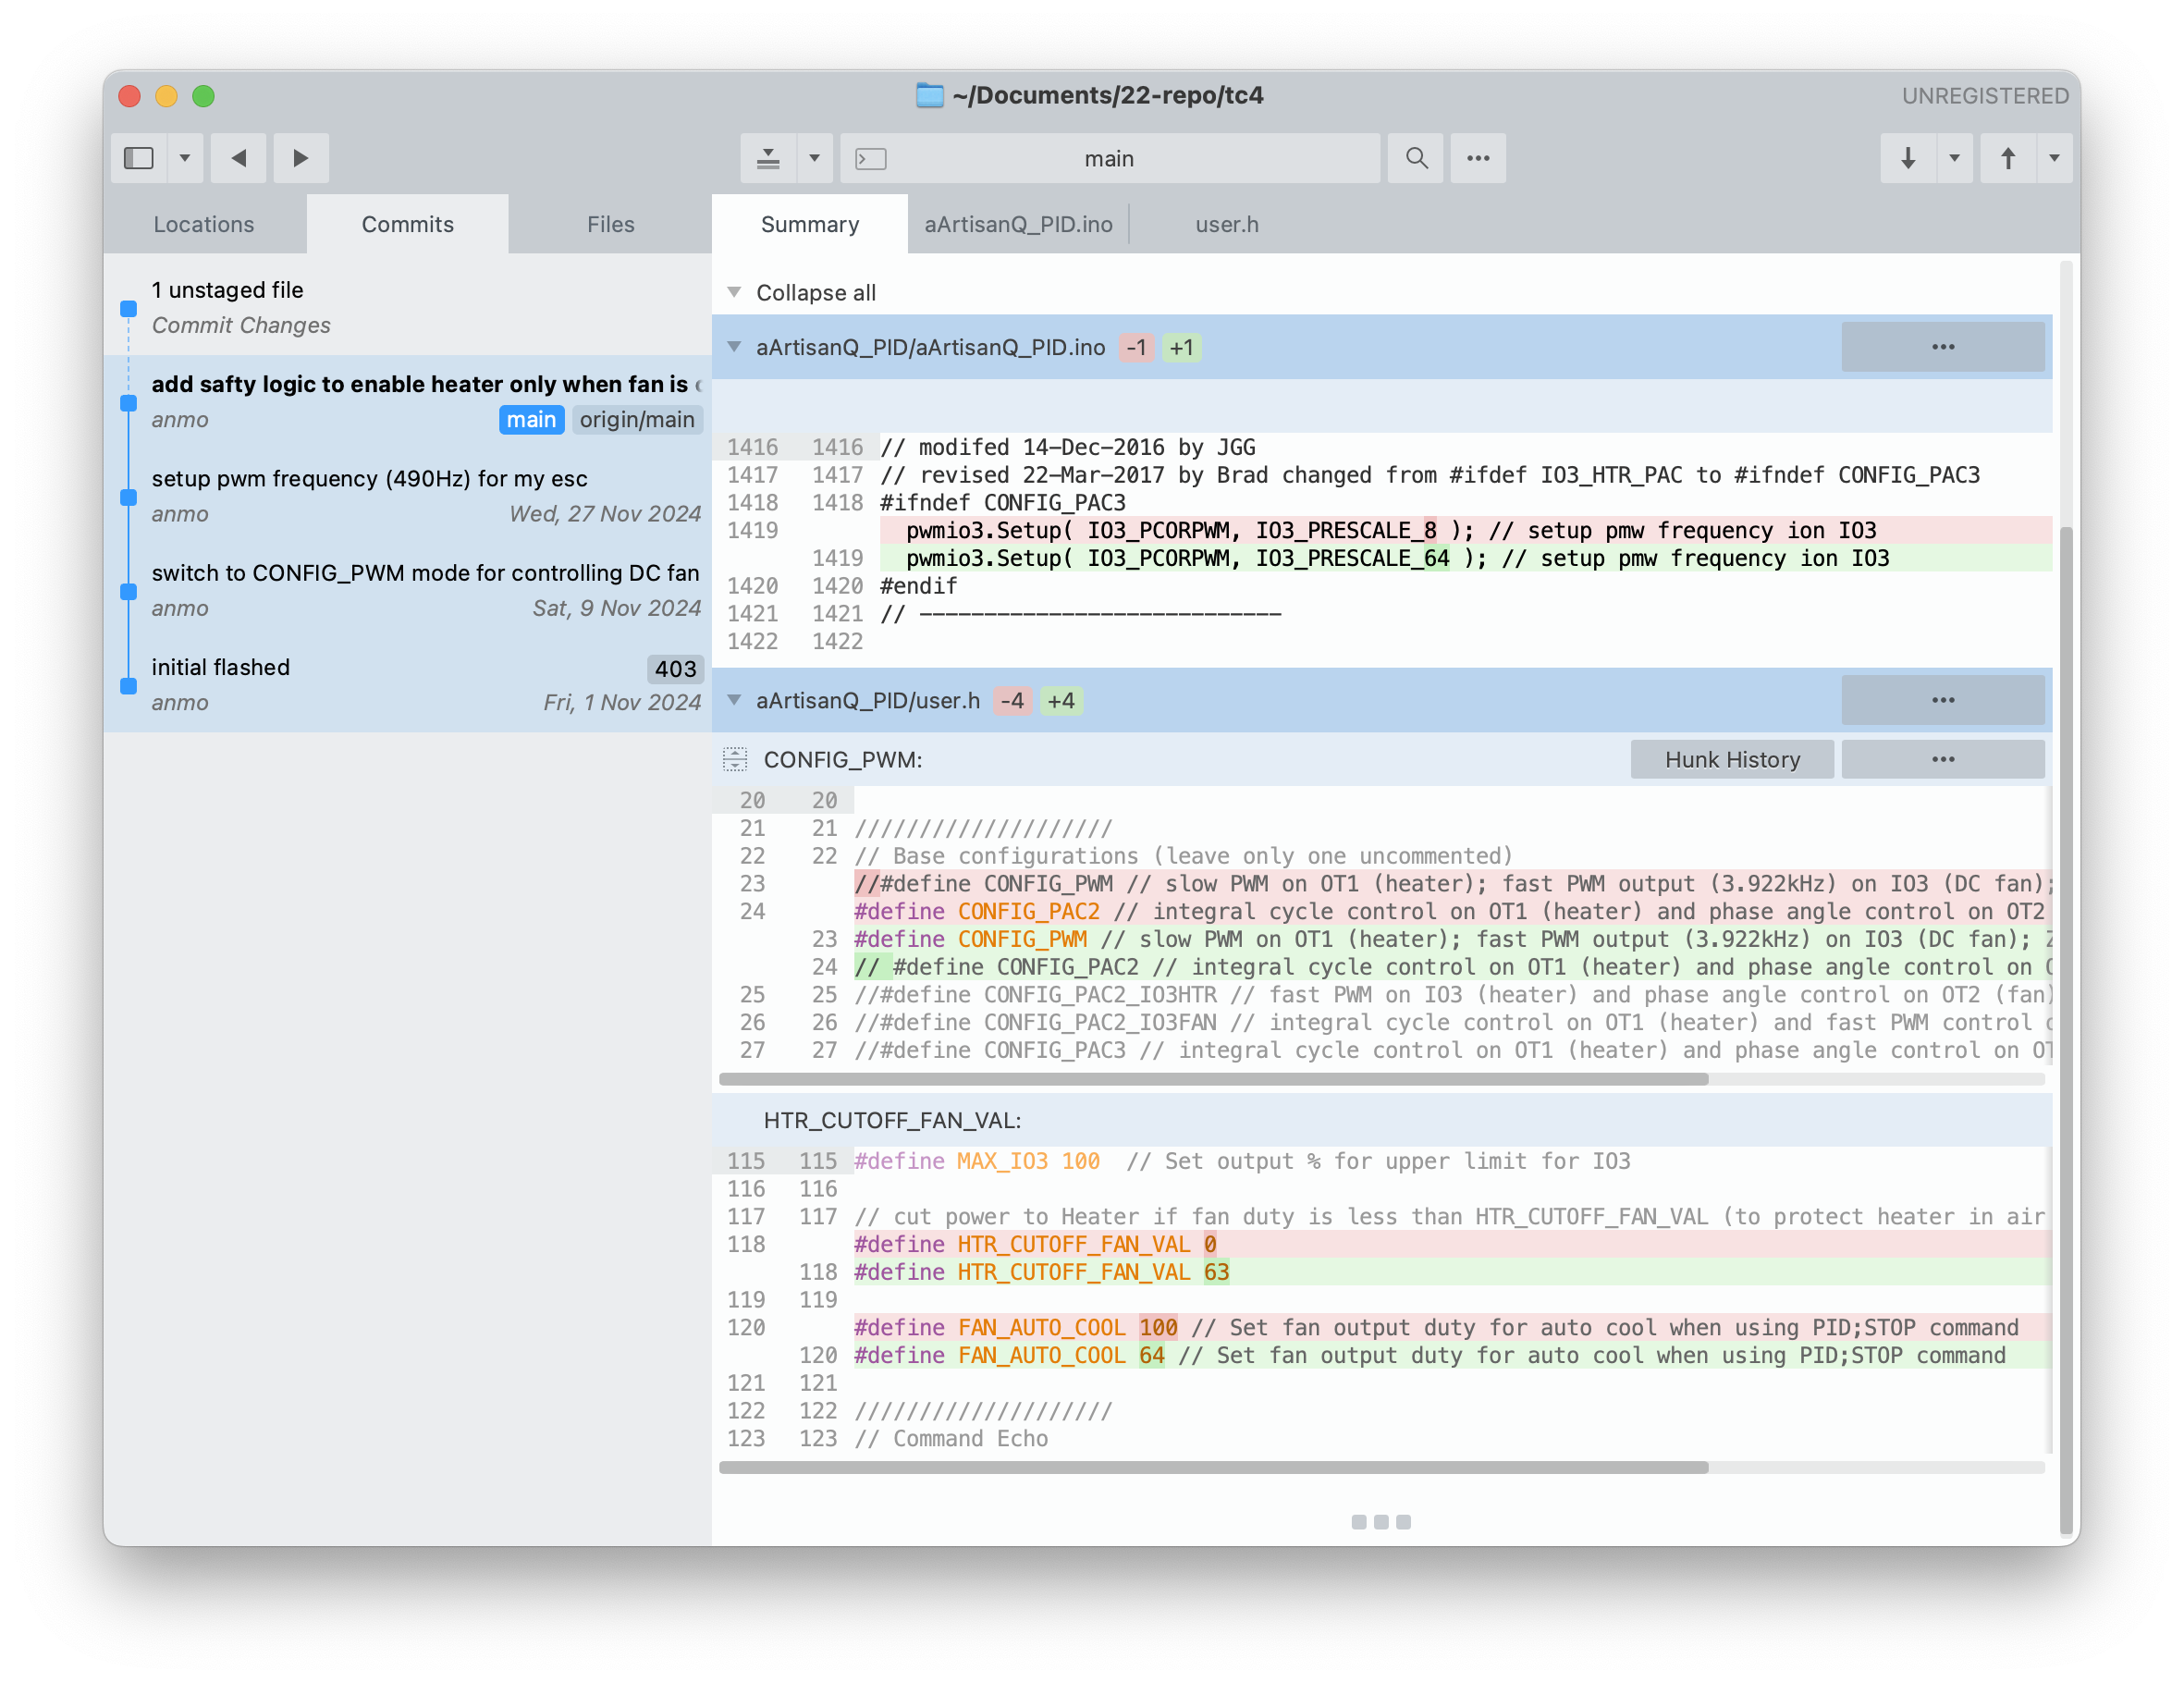Image resolution: width=2184 pixels, height=1683 pixels.
Task: Click the +4 additions badge on user.h
Action: click(x=1061, y=701)
